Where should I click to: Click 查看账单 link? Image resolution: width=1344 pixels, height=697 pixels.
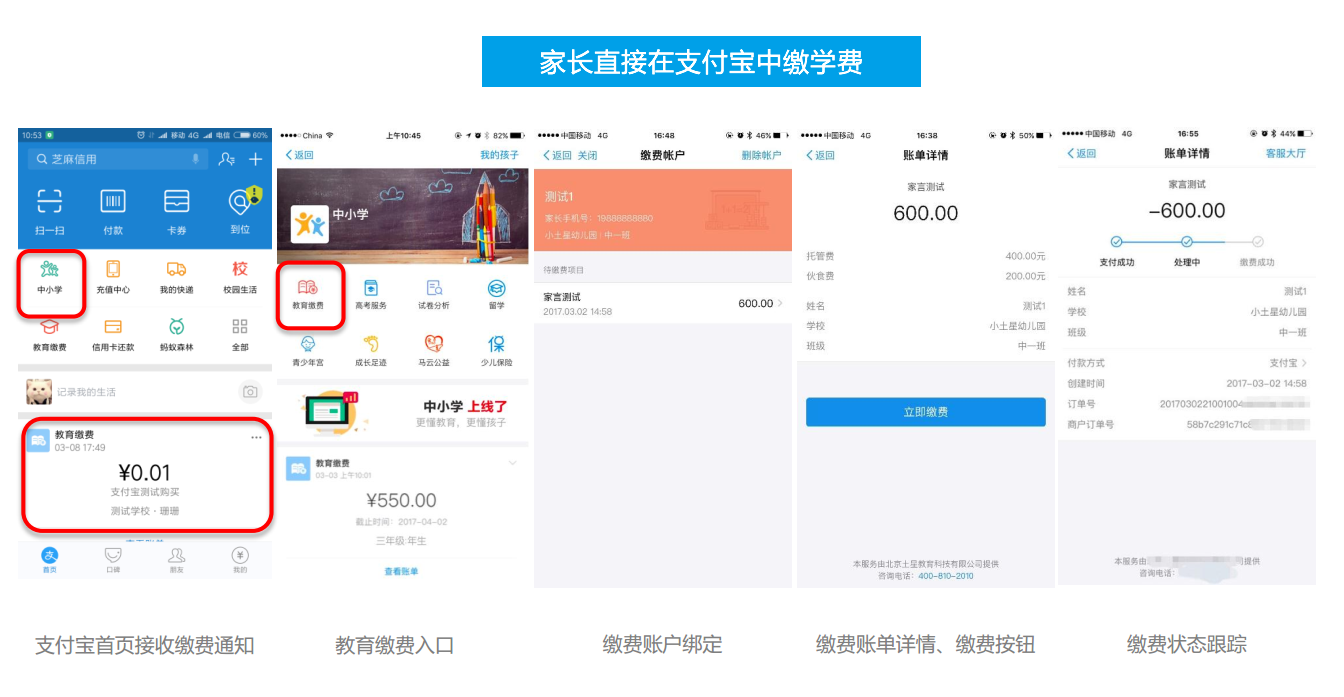tap(402, 571)
